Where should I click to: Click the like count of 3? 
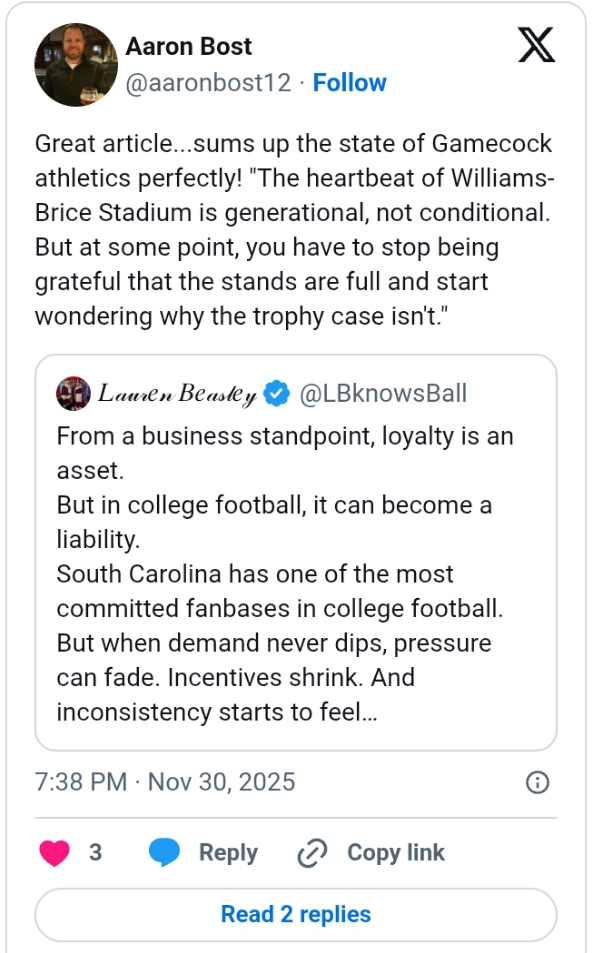click(95, 853)
